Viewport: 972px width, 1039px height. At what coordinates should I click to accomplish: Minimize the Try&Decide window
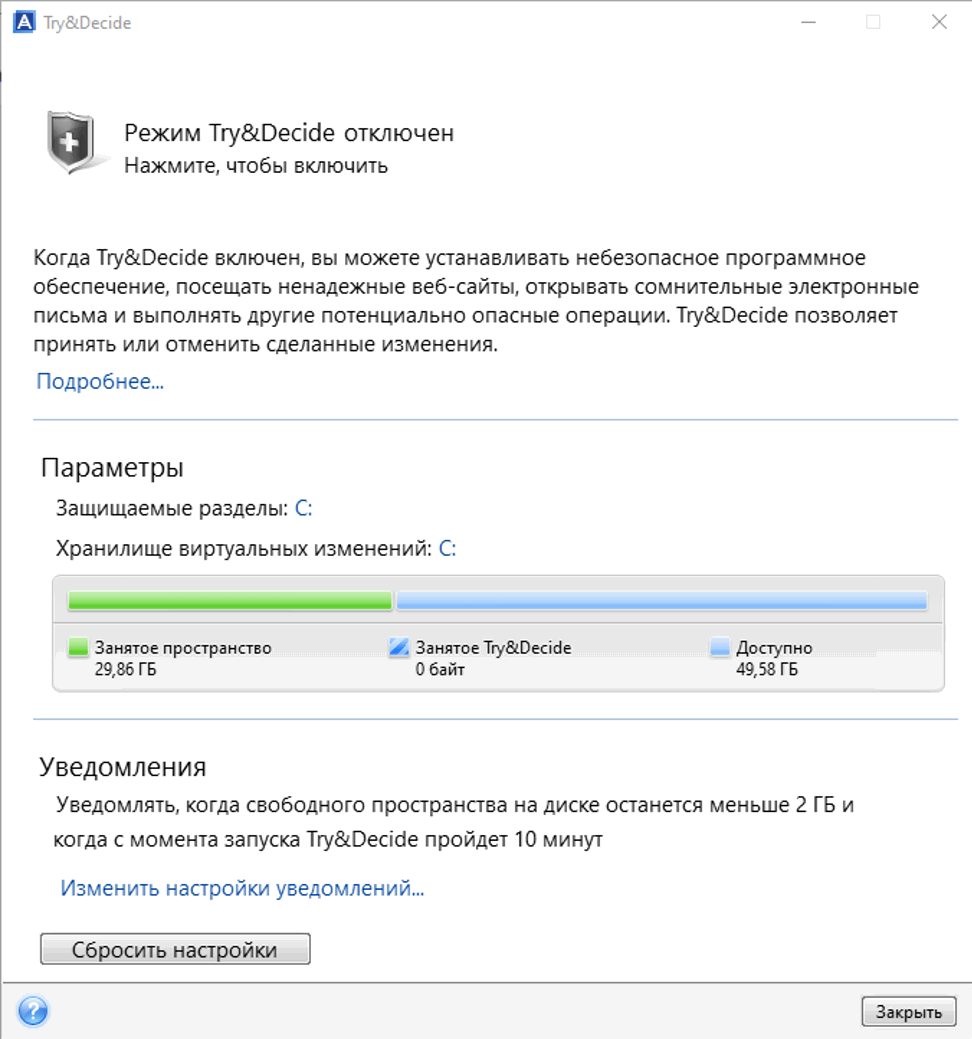tap(808, 22)
